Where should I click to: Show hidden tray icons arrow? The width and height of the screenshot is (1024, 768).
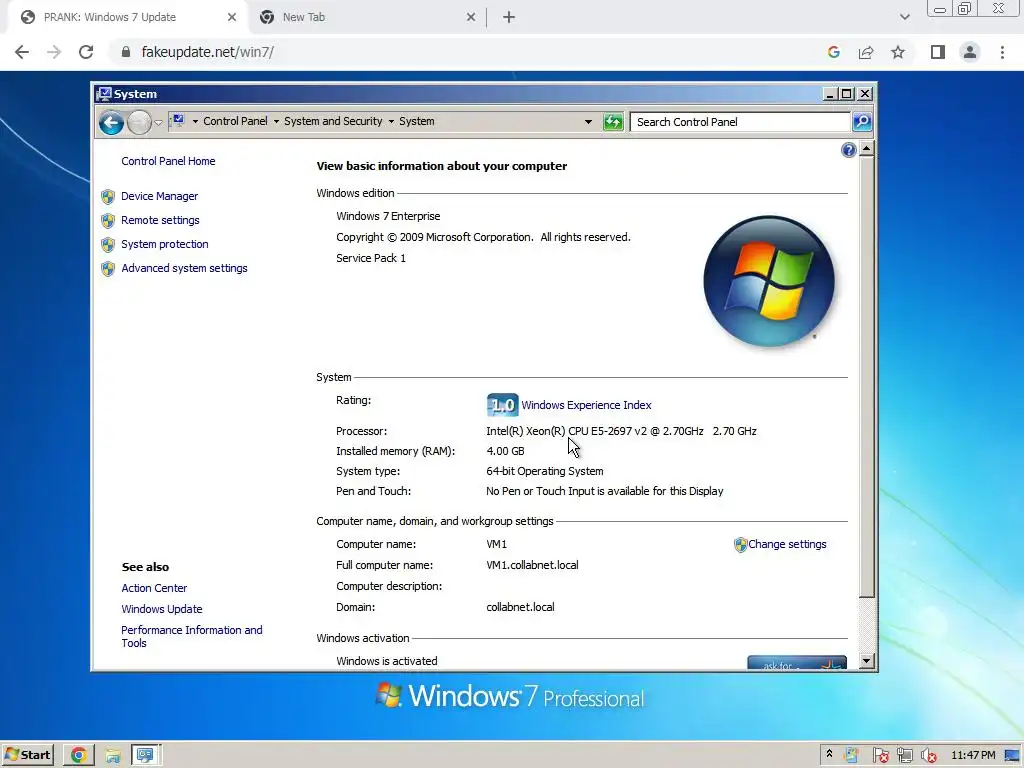point(829,755)
